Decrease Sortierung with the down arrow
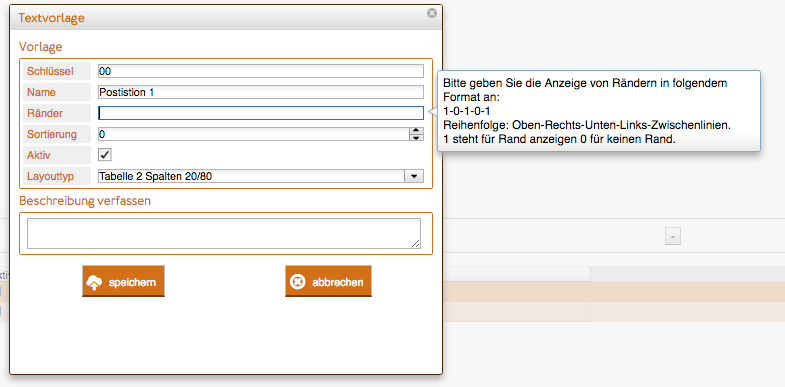Image resolution: width=785 pixels, height=387 pixels. click(417, 138)
